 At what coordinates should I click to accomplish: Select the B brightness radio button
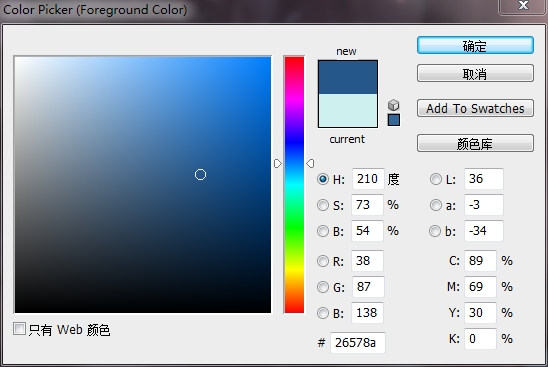point(323,231)
